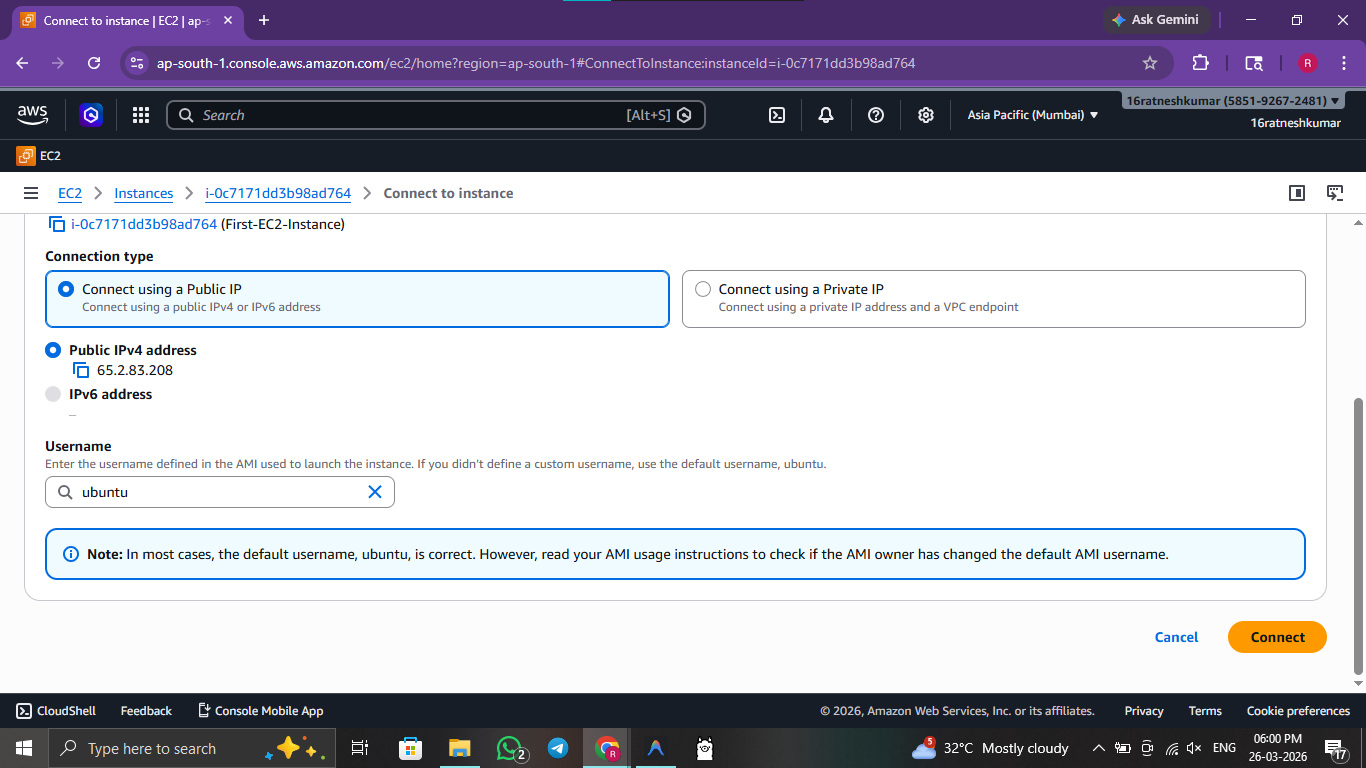1366x768 pixels.
Task: Select Connect using a Public IP
Action: tap(357, 298)
